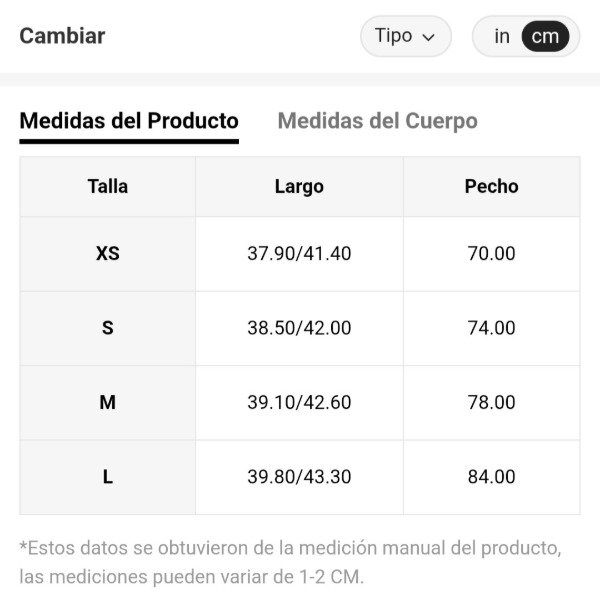Click the 70.00 chest measurement cell
Image resolution: width=600 pixels, height=598 pixels.
pos(491,253)
